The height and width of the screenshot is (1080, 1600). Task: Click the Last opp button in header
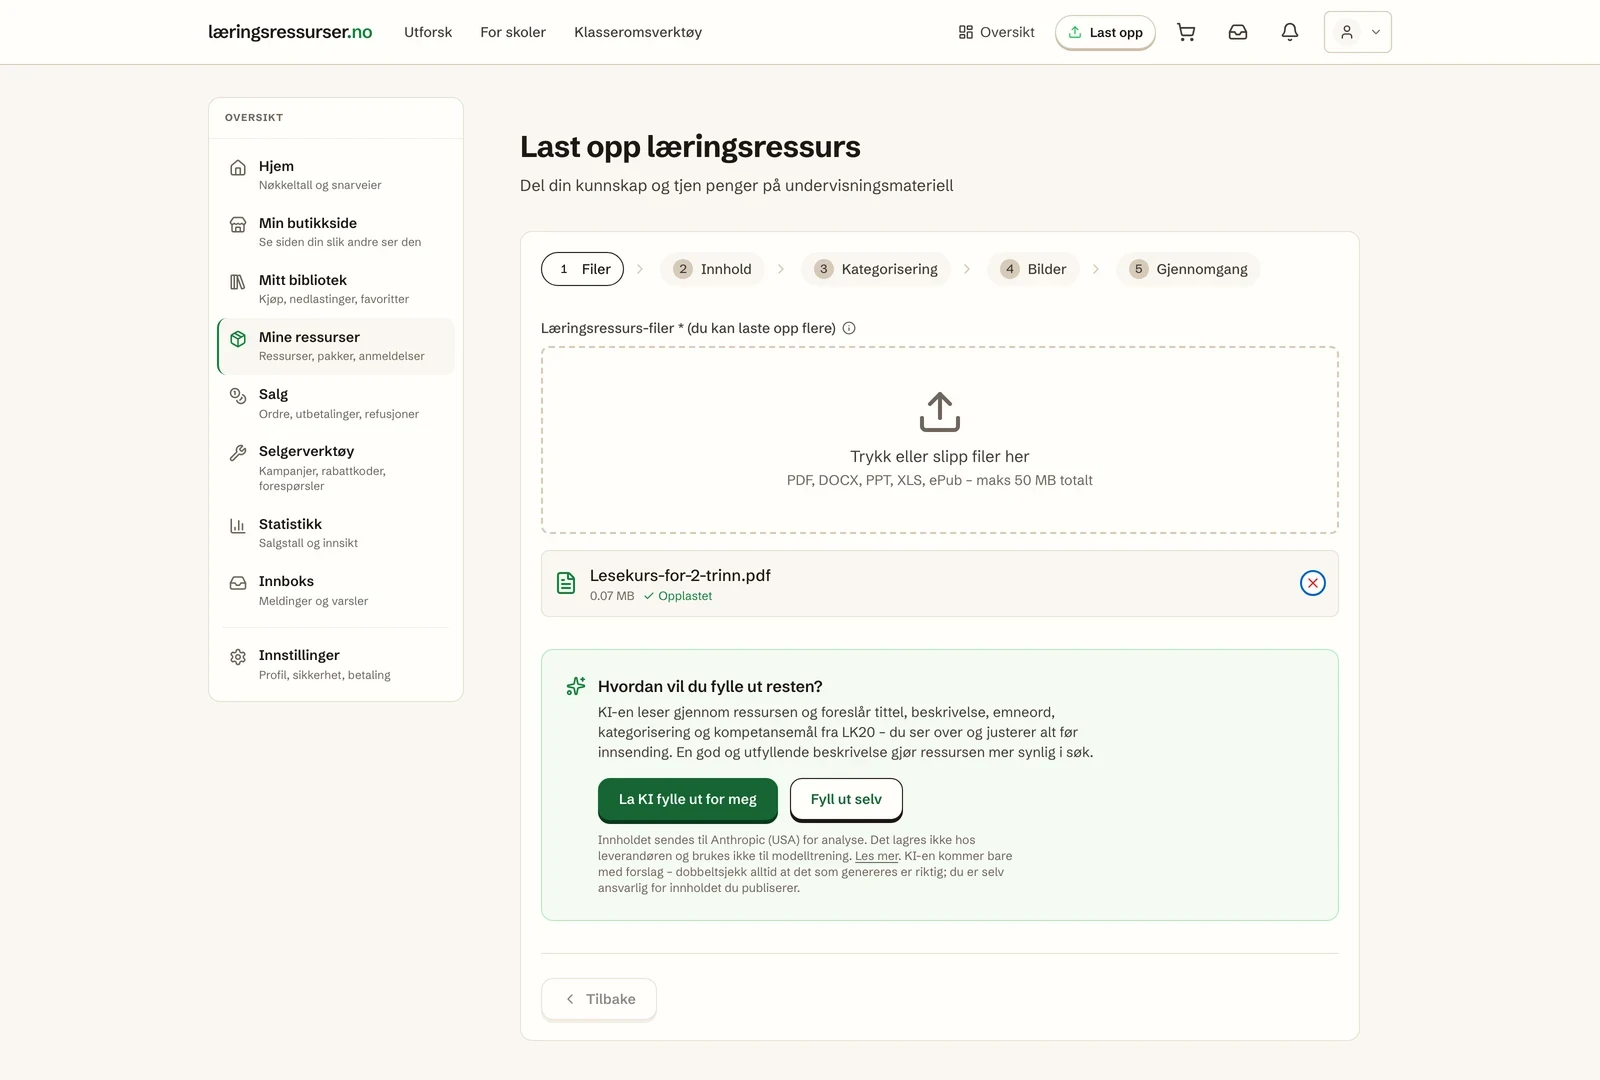[1105, 32]
